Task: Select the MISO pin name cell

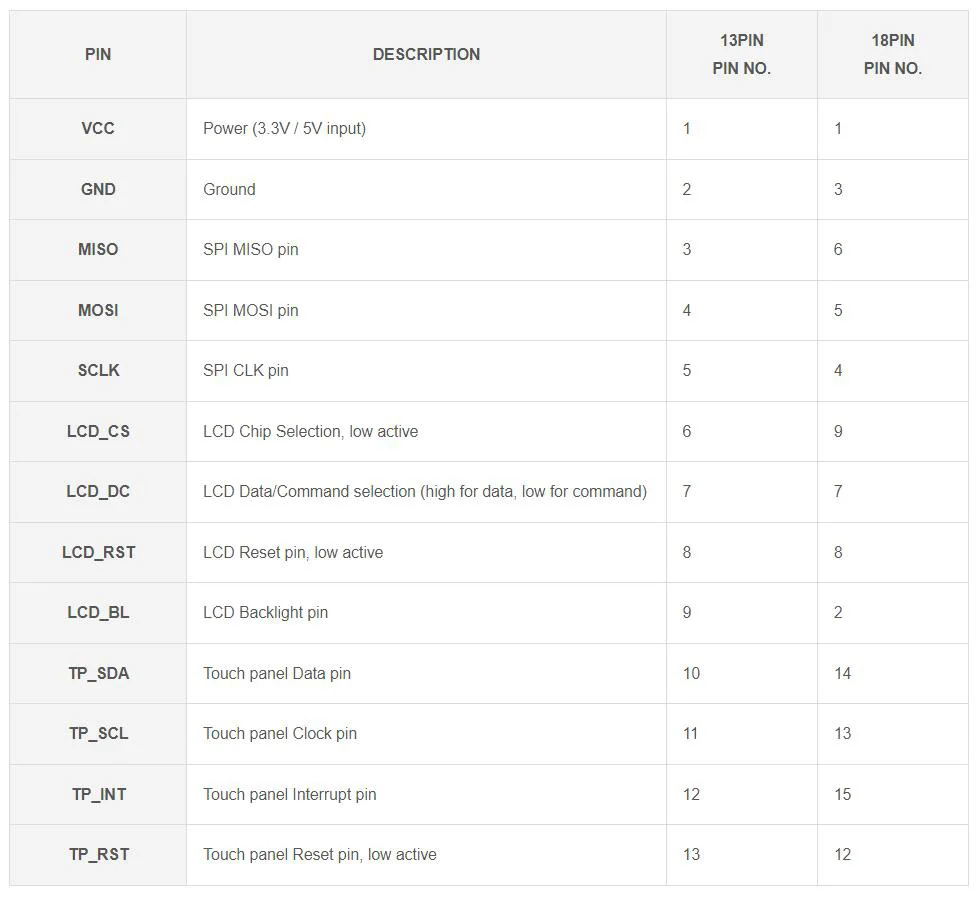Action: pos(98,249)
